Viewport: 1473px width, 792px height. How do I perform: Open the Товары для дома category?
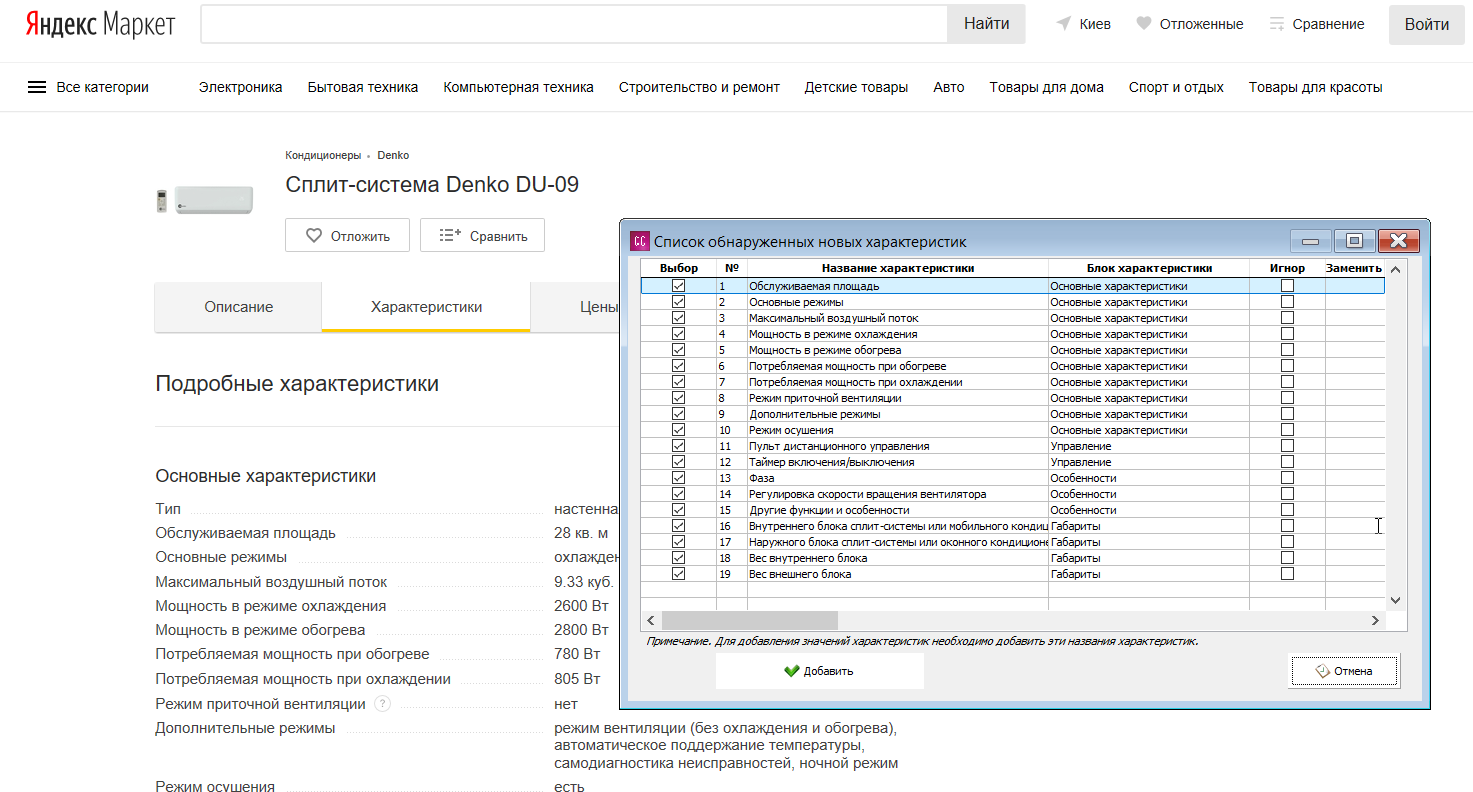pos(1047,87)
